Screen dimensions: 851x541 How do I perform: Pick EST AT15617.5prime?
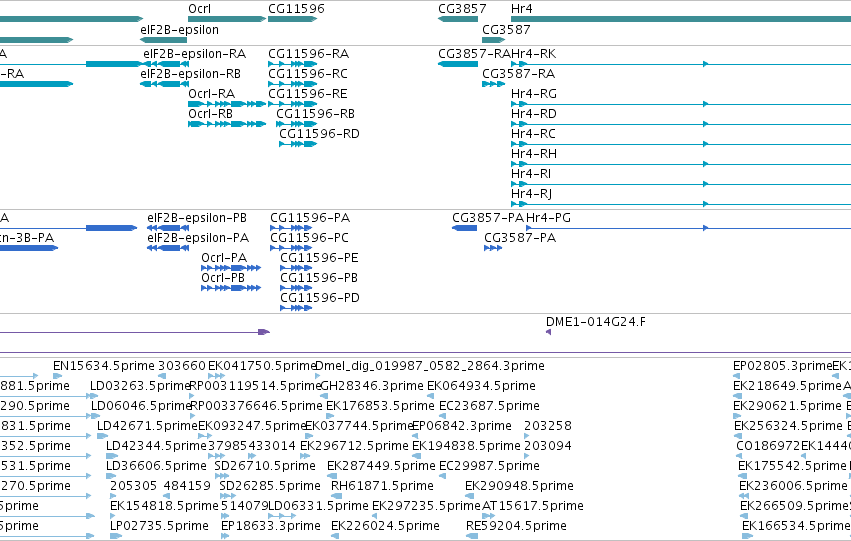tap(532, 507)
